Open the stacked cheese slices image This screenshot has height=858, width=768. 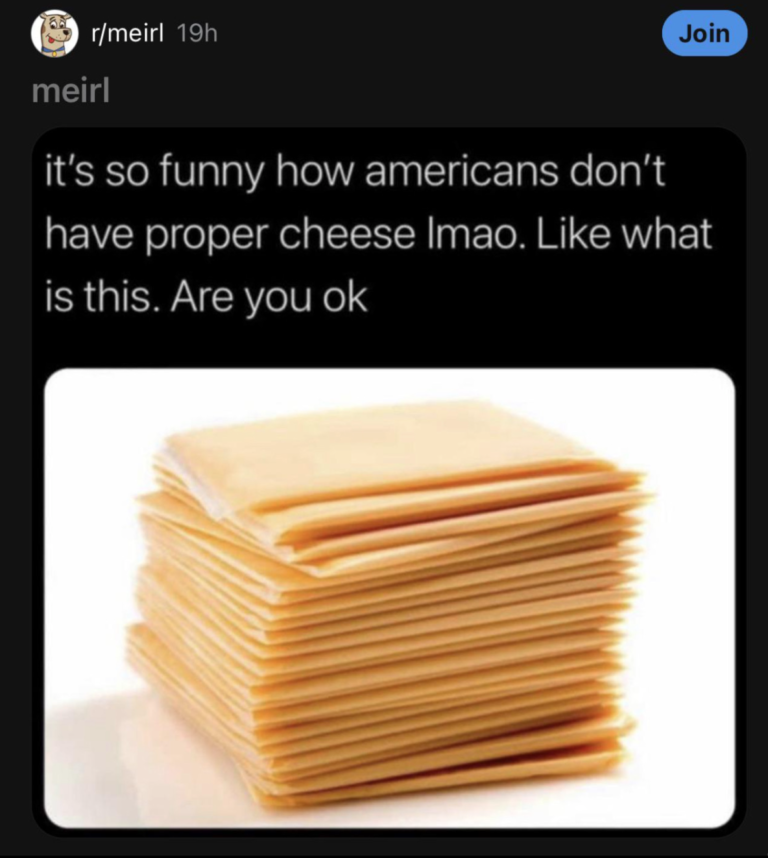pos(389,598)
